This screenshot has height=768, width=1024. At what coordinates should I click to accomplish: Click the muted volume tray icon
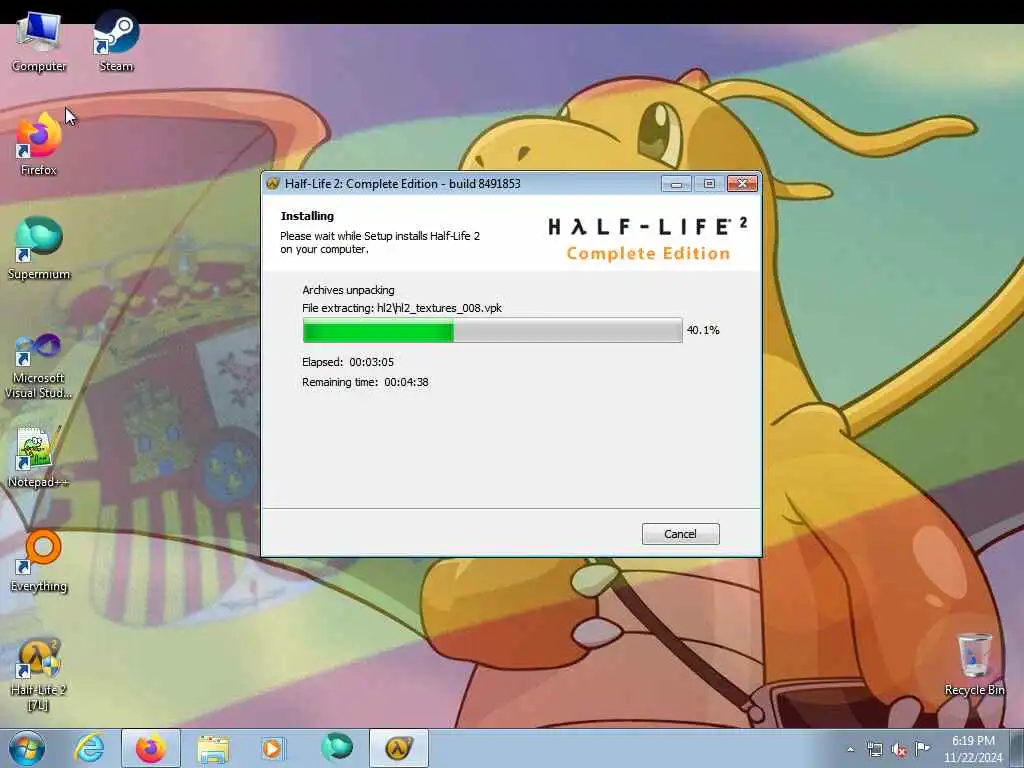pyautogui.click(x=899, y=750)
